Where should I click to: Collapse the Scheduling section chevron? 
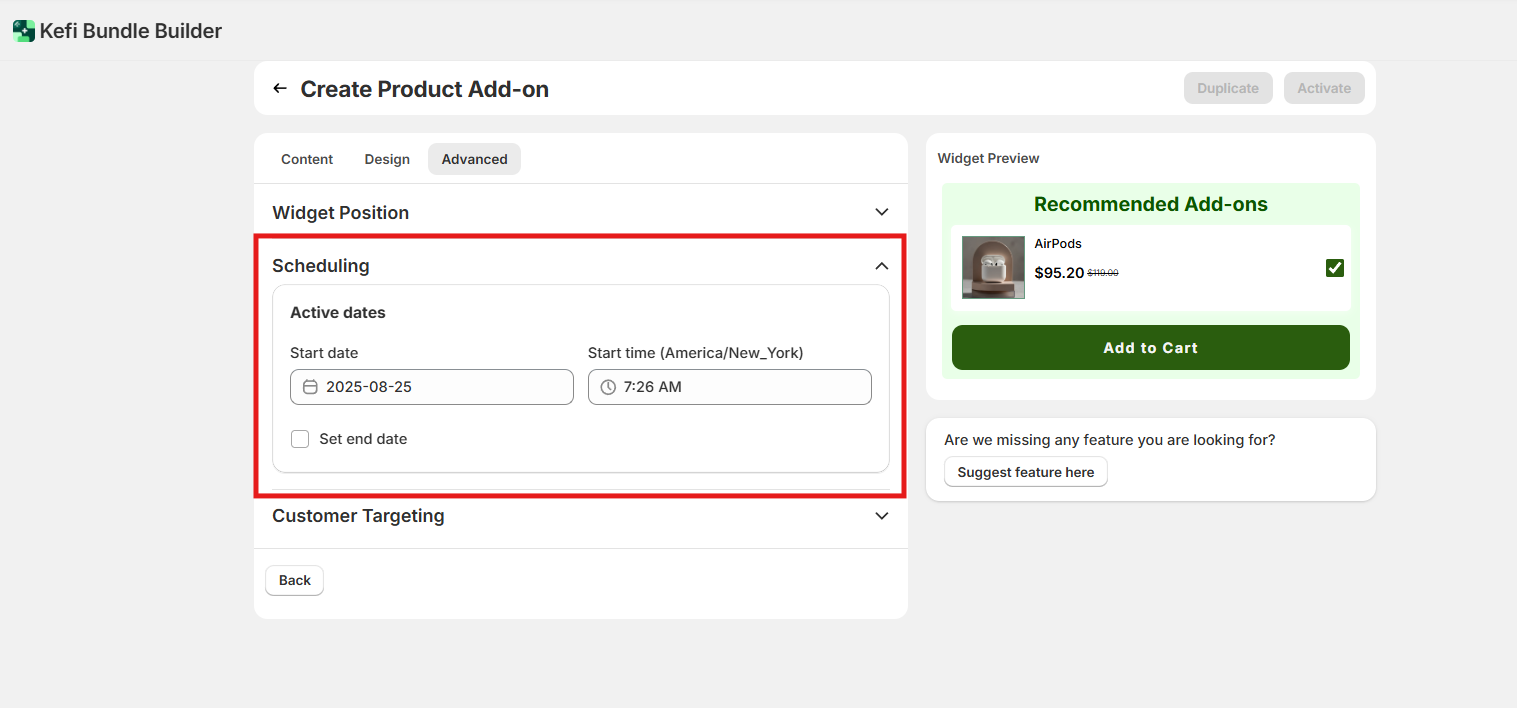pyautogui.click(x=881, y=266)
